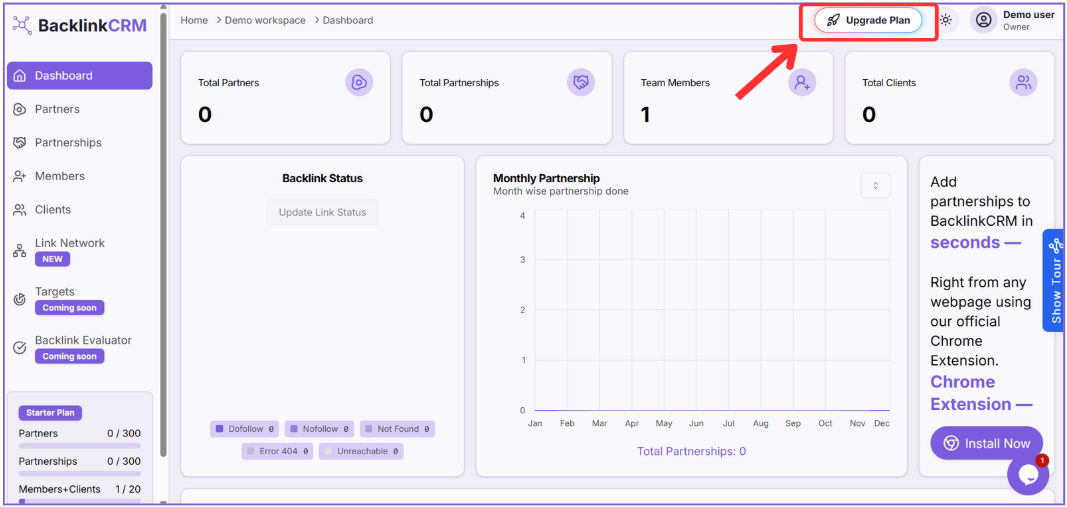Click the Total Partners card icon

pos(359,83)
